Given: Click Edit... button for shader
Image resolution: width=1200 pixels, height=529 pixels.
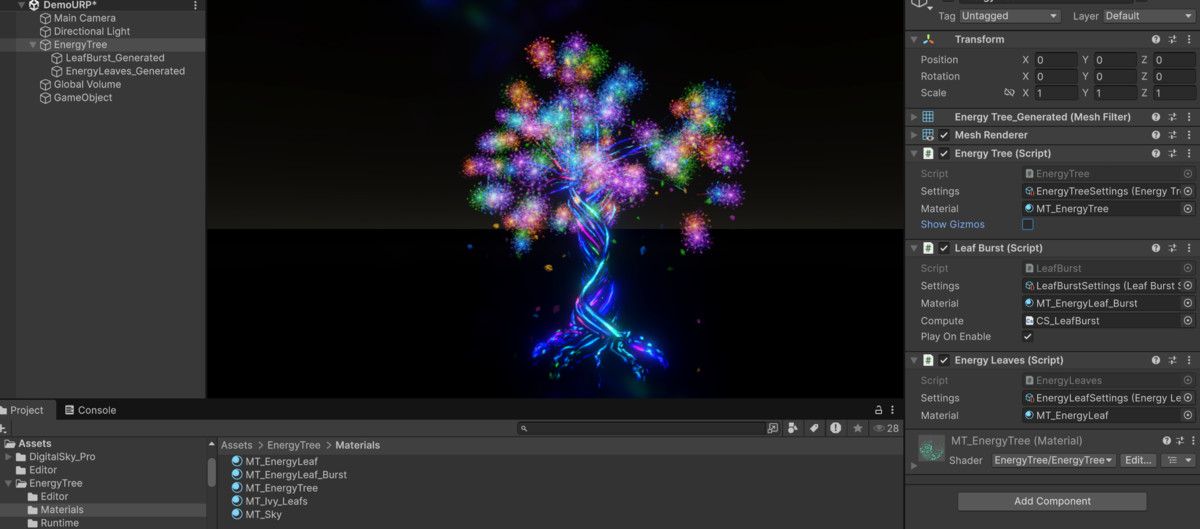Looking at the screenshot, I should click(x=1139, y=460).
